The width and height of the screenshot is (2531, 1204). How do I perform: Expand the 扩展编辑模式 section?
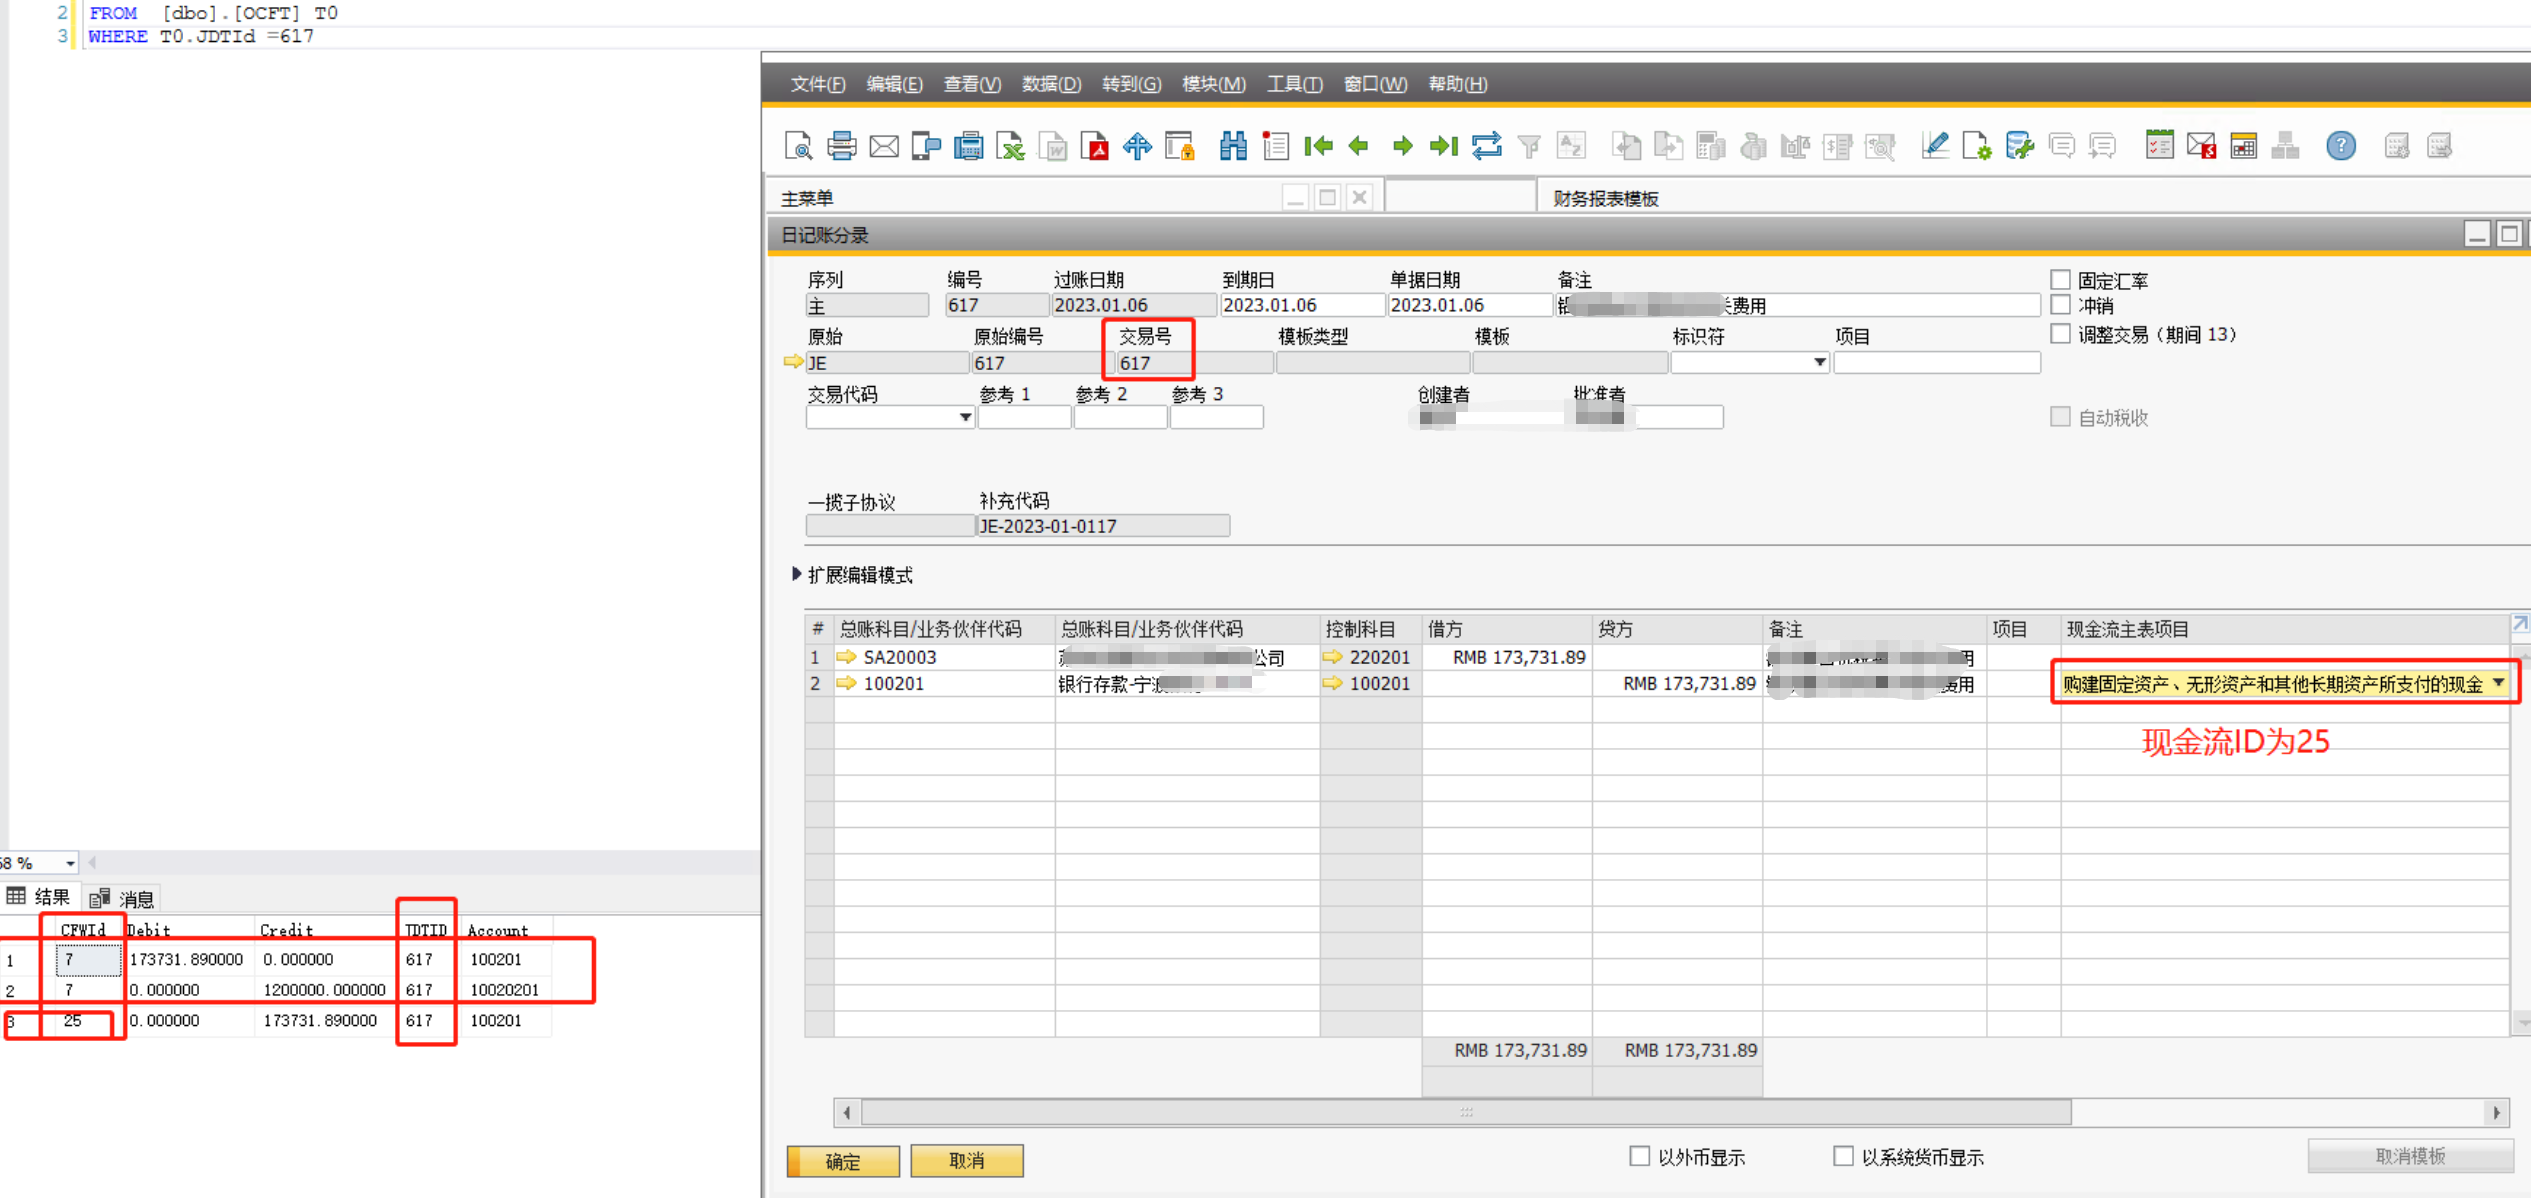coord(797,576)
